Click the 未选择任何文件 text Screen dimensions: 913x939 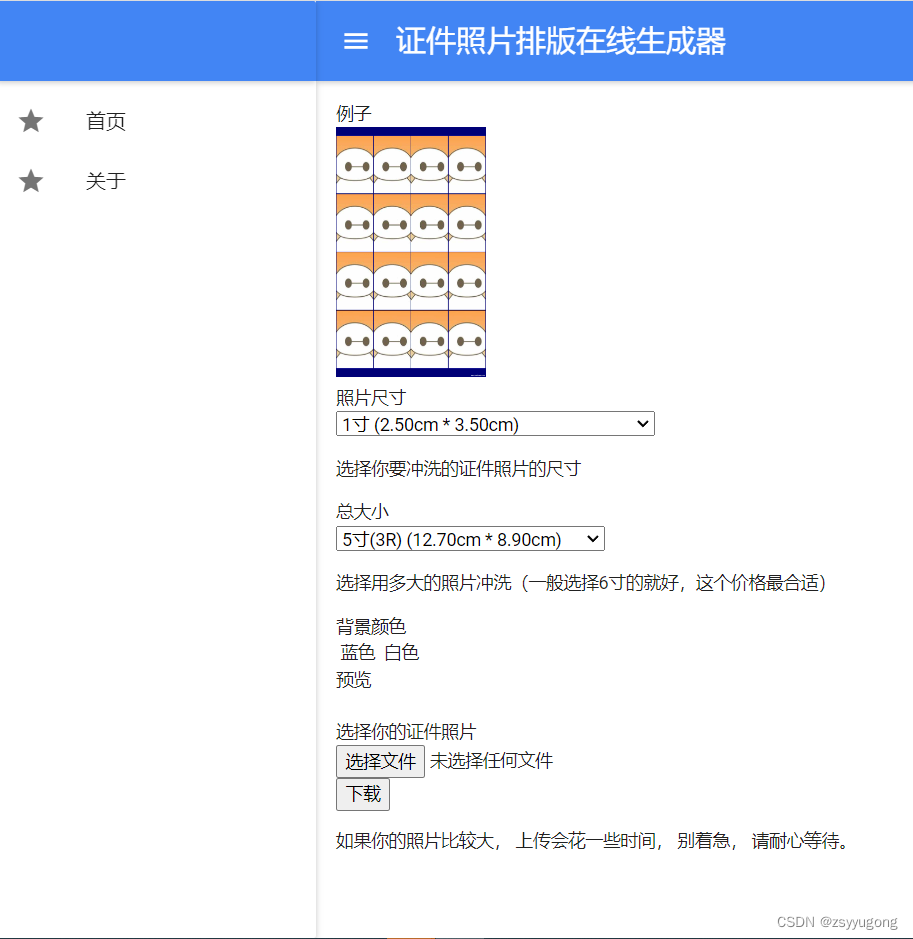point(491,761)
